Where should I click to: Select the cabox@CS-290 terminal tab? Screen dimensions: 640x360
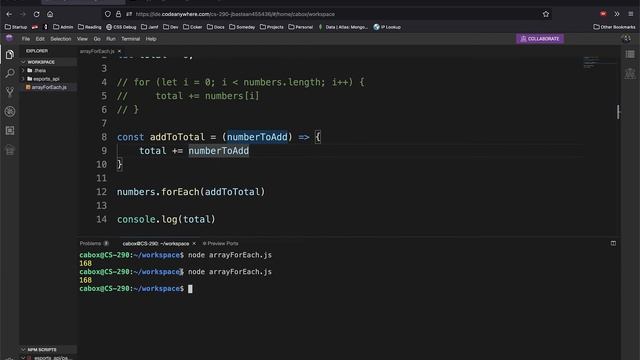pyautogui.click(x=156, y=243)
